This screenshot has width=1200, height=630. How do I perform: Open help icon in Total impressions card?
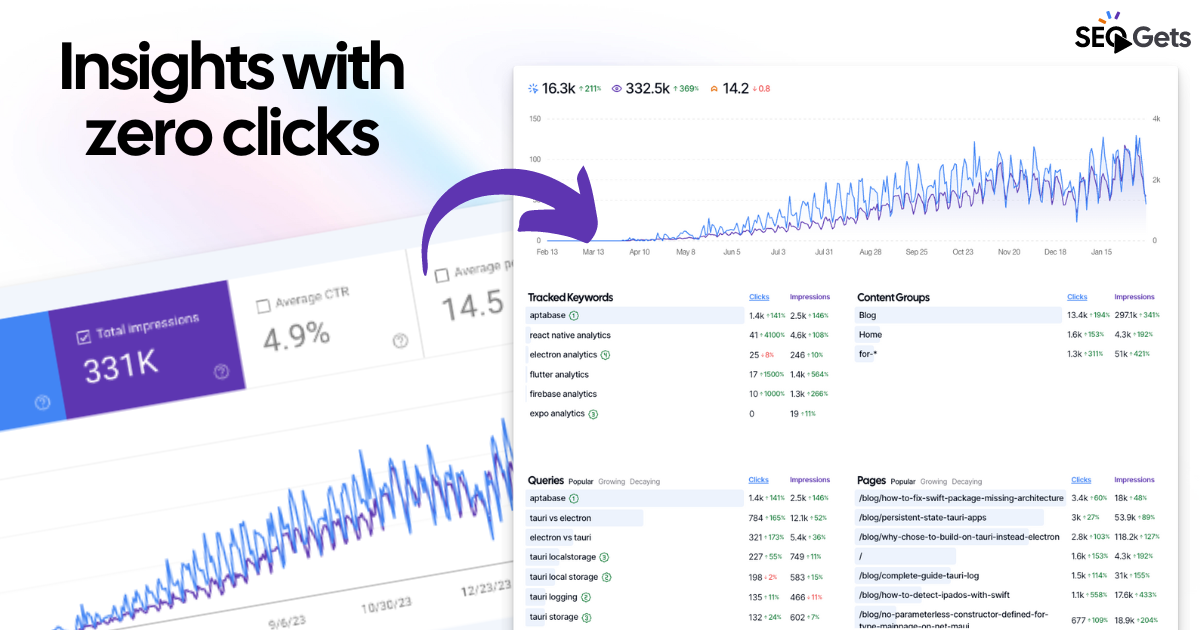click(221, 373)
